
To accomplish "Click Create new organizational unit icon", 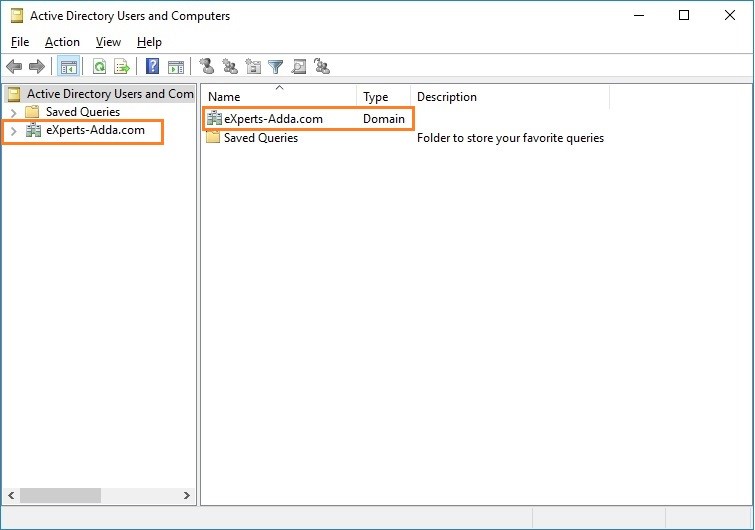I will tap(253, 66).
